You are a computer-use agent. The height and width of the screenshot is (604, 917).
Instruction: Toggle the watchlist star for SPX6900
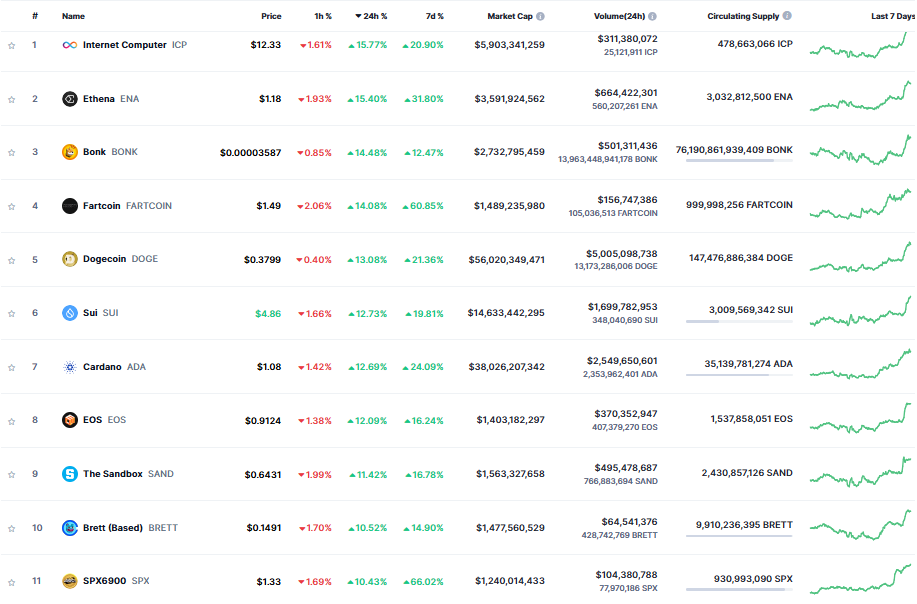(12, 582)
